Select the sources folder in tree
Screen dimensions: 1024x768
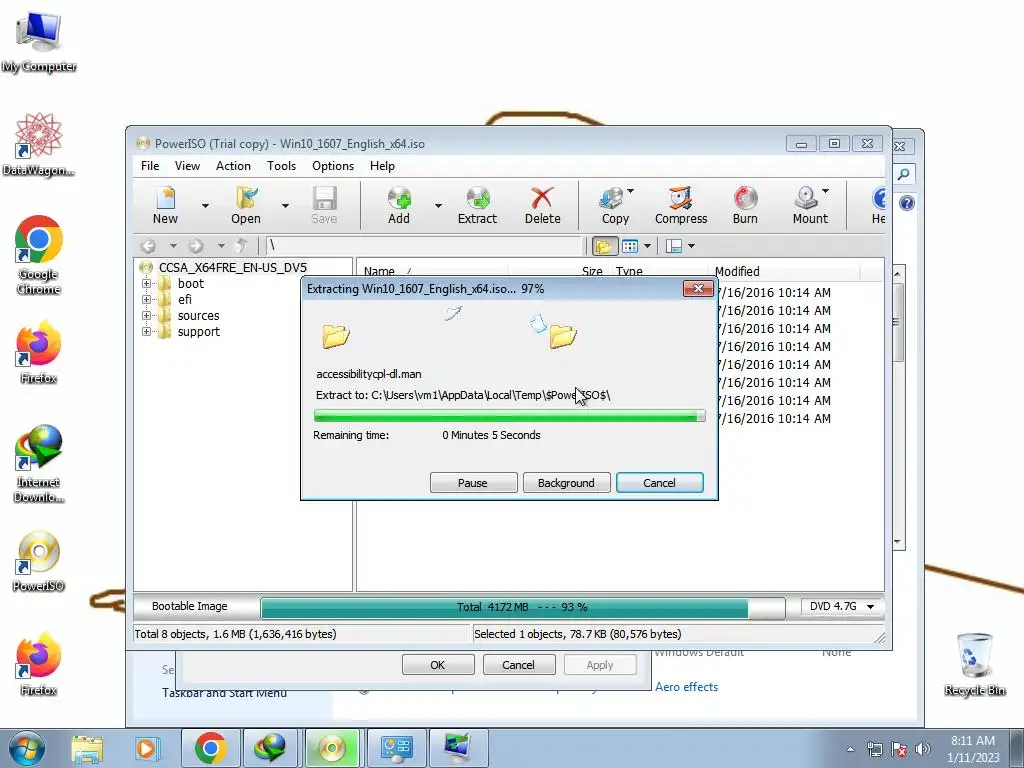point(199,315)
